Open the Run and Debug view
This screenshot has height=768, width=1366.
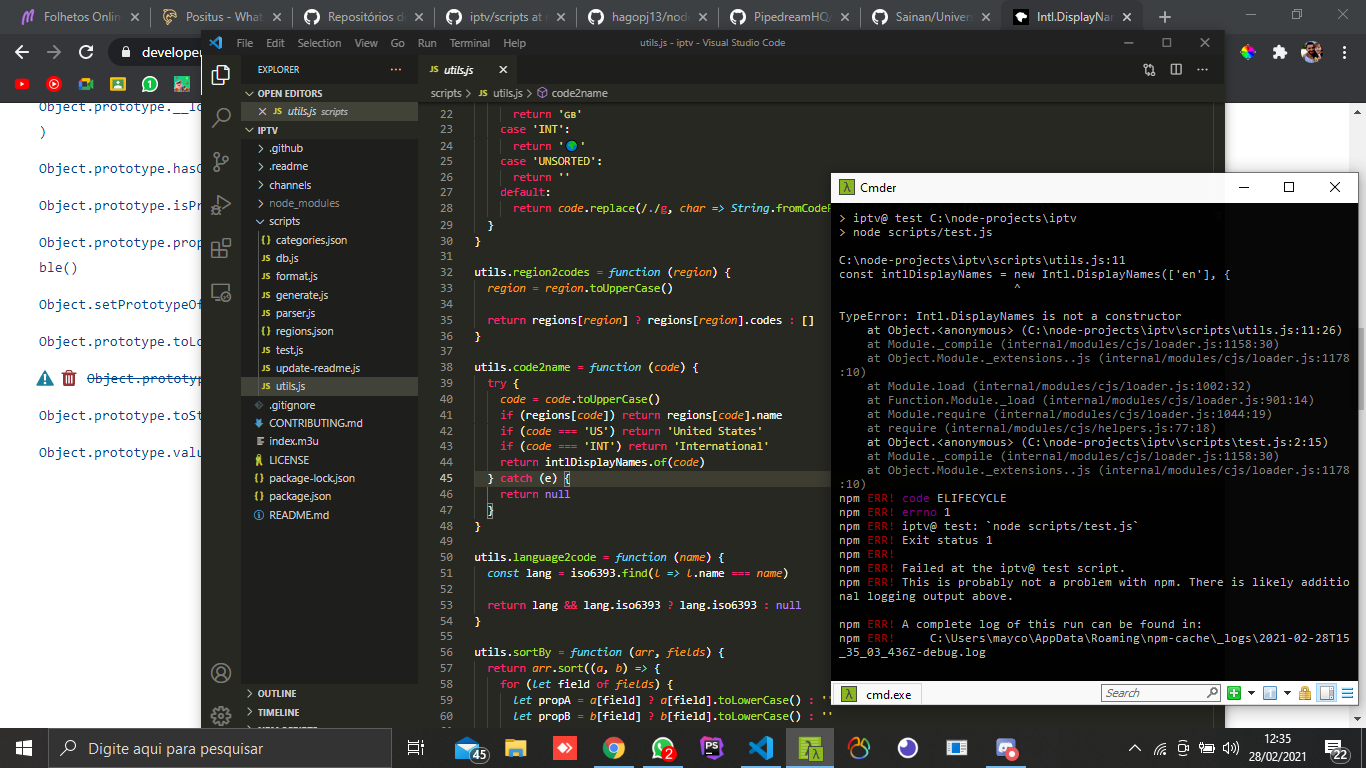pyautogui.click(x=221, y=205)
